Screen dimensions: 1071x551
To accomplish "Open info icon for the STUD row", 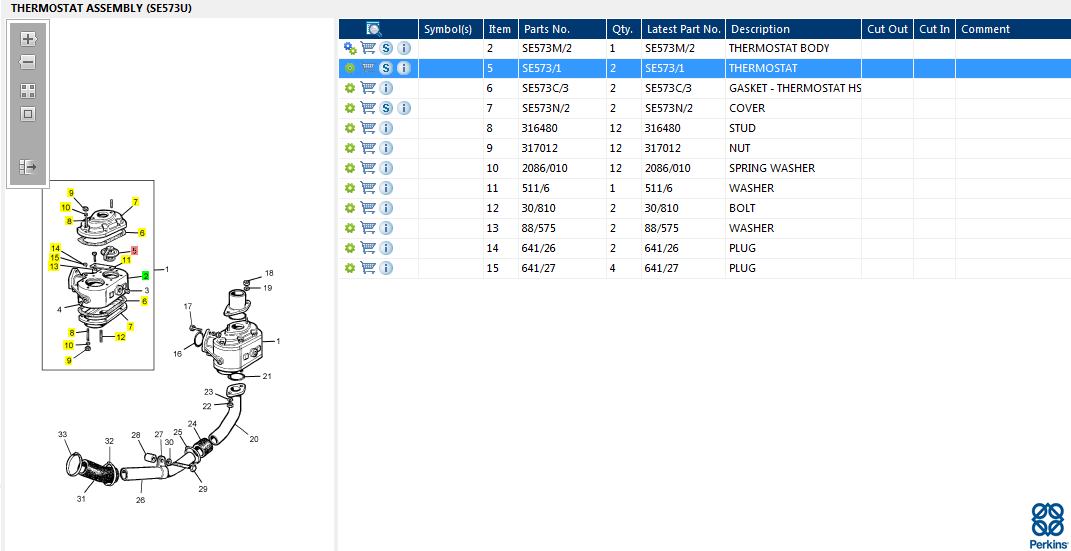I will (x=386, y=128).
